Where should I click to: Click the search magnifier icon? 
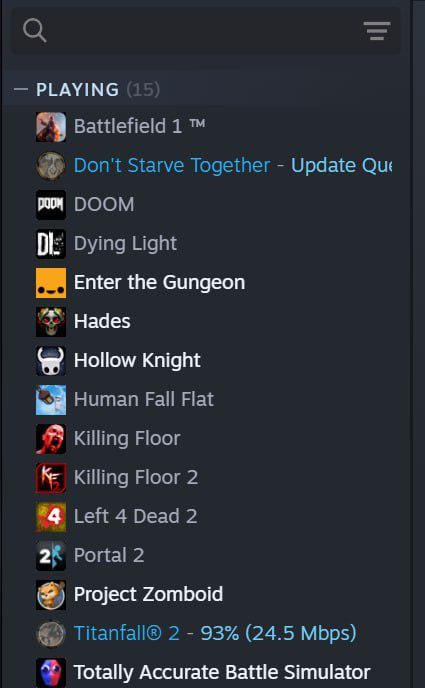tap(35, 31)
